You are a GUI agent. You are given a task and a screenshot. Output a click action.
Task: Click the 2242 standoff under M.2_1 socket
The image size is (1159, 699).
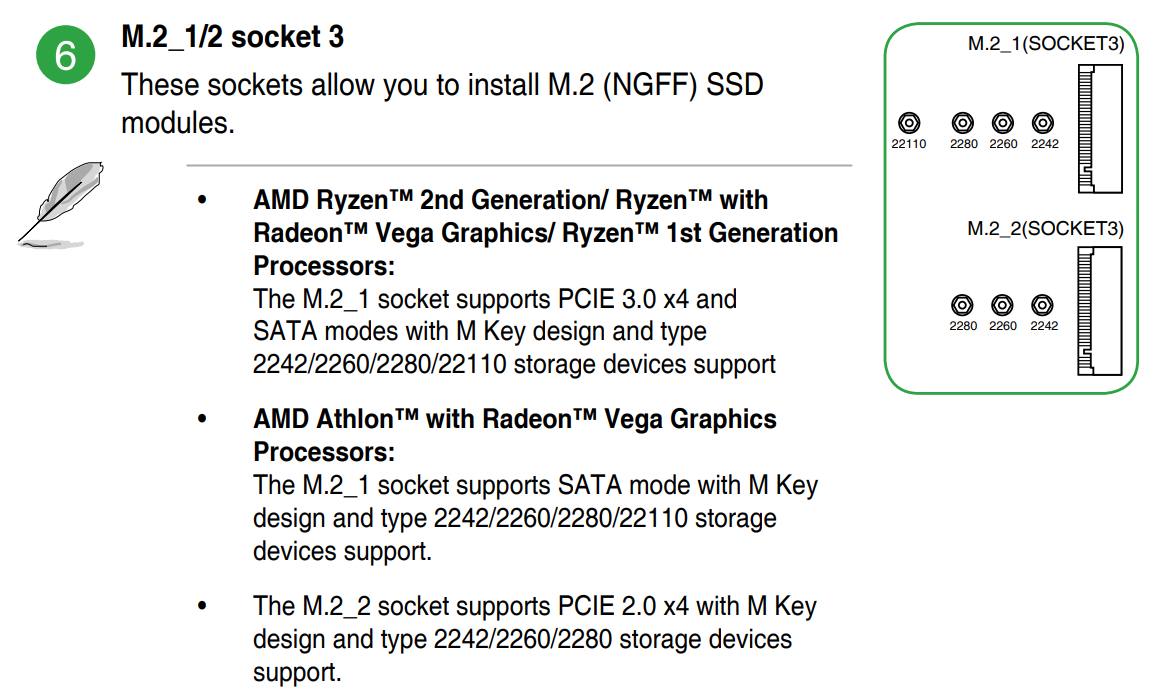(x=1043, y=123)
